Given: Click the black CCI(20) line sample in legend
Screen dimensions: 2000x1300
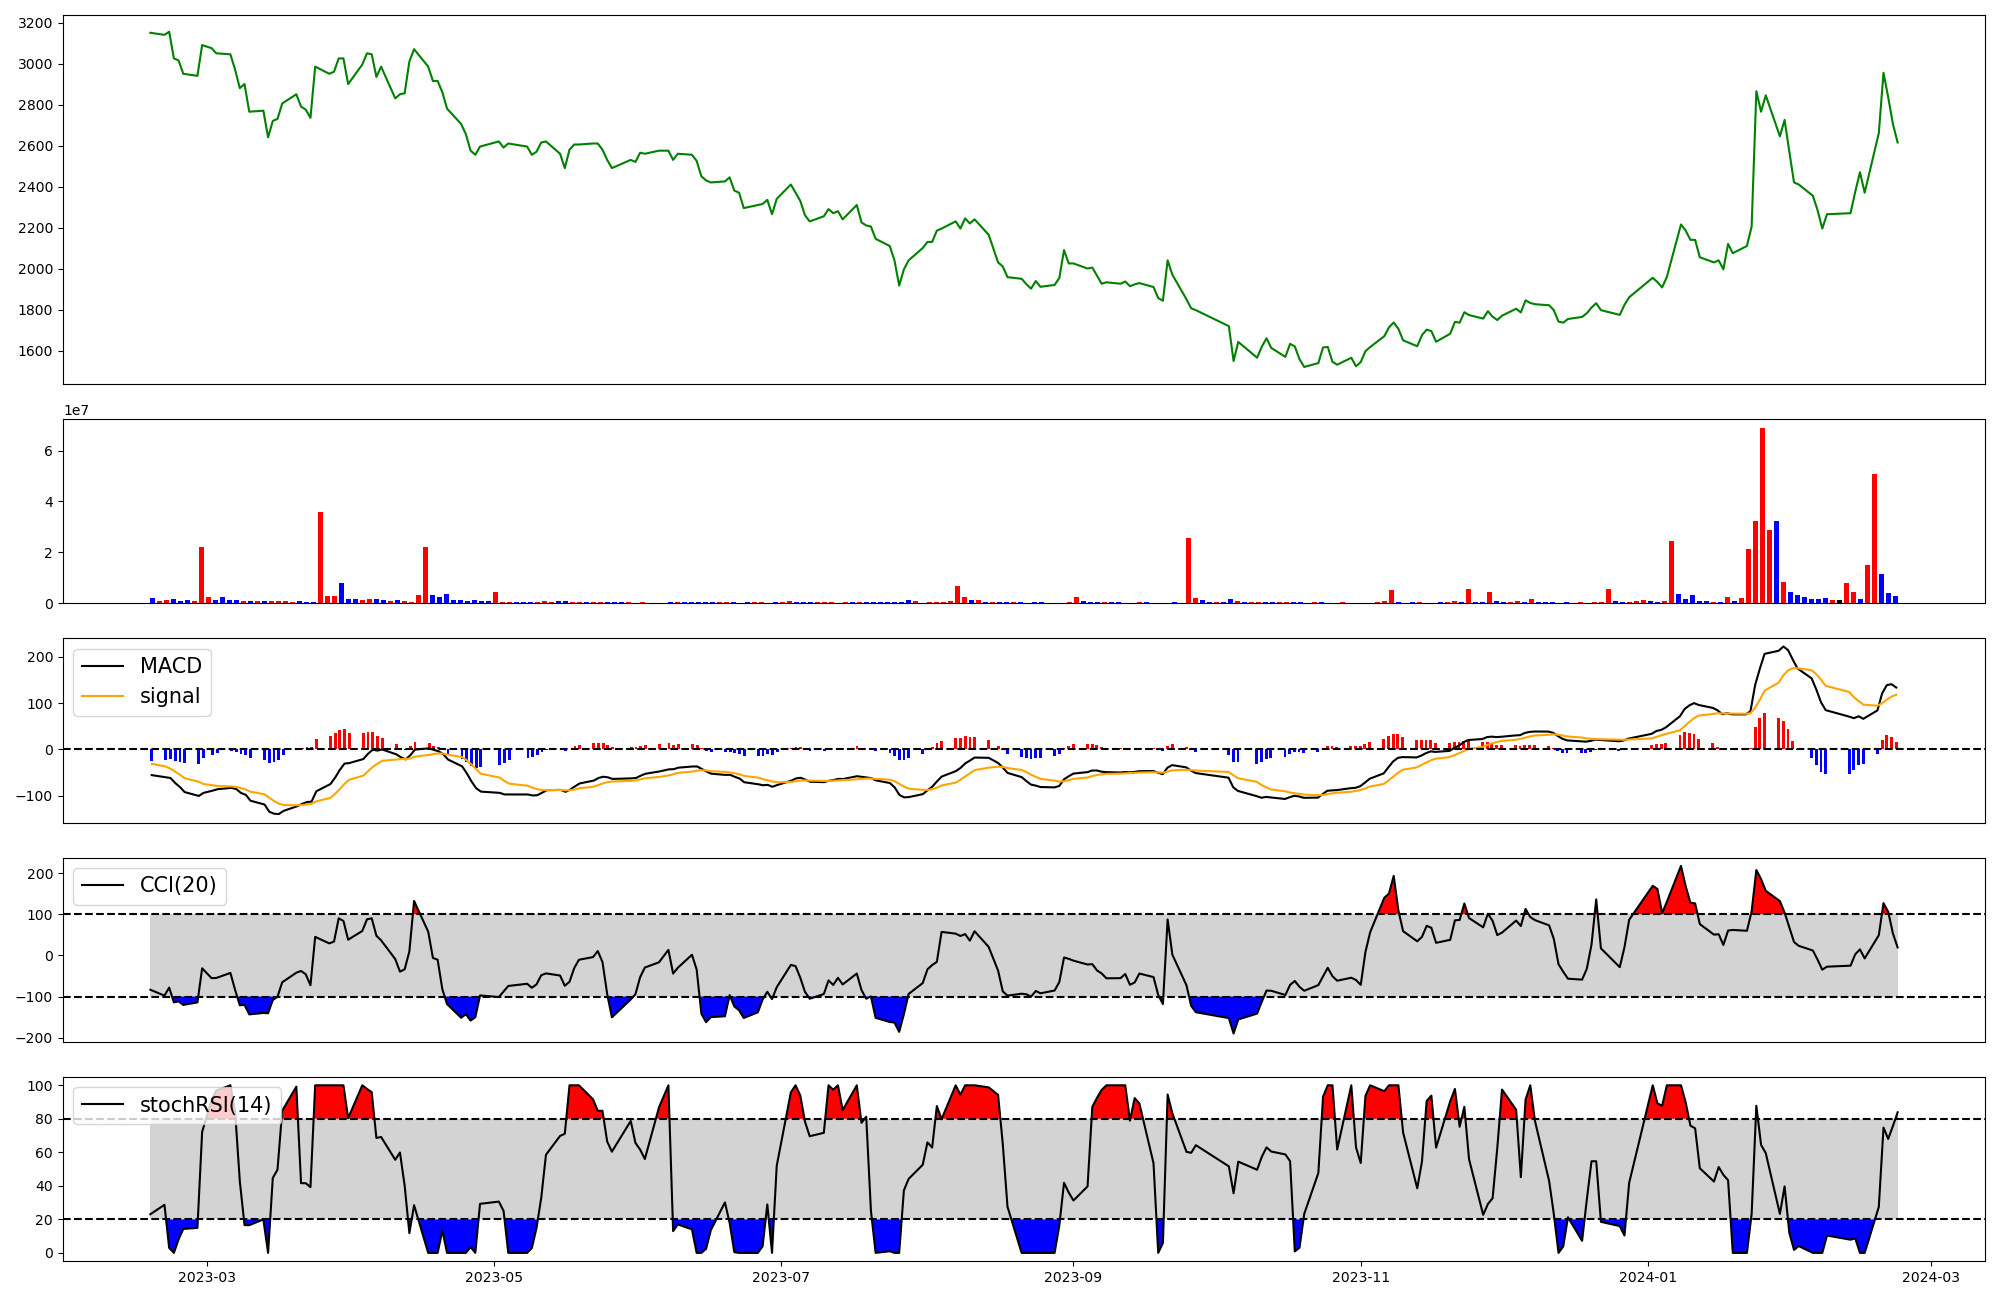Looking at the screenshot, I should (103, 885).
